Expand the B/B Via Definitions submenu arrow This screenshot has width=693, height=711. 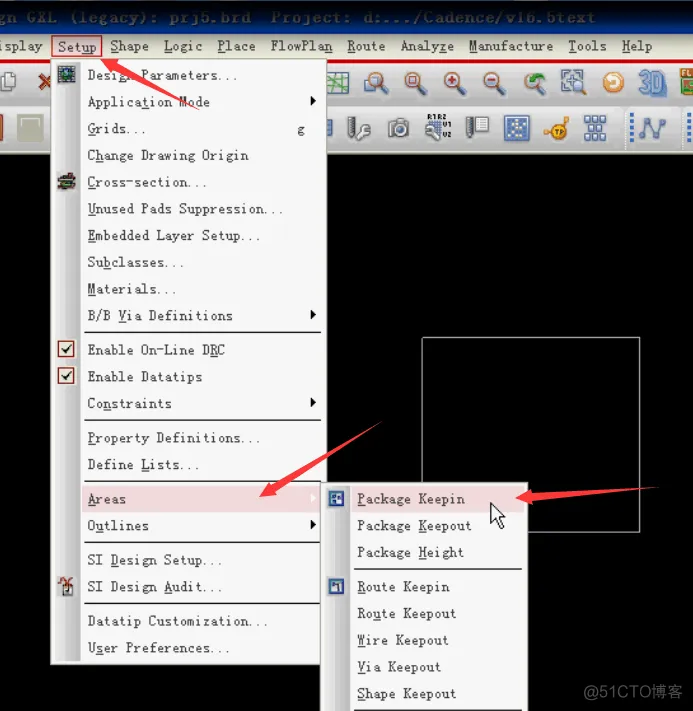[313, 315]
